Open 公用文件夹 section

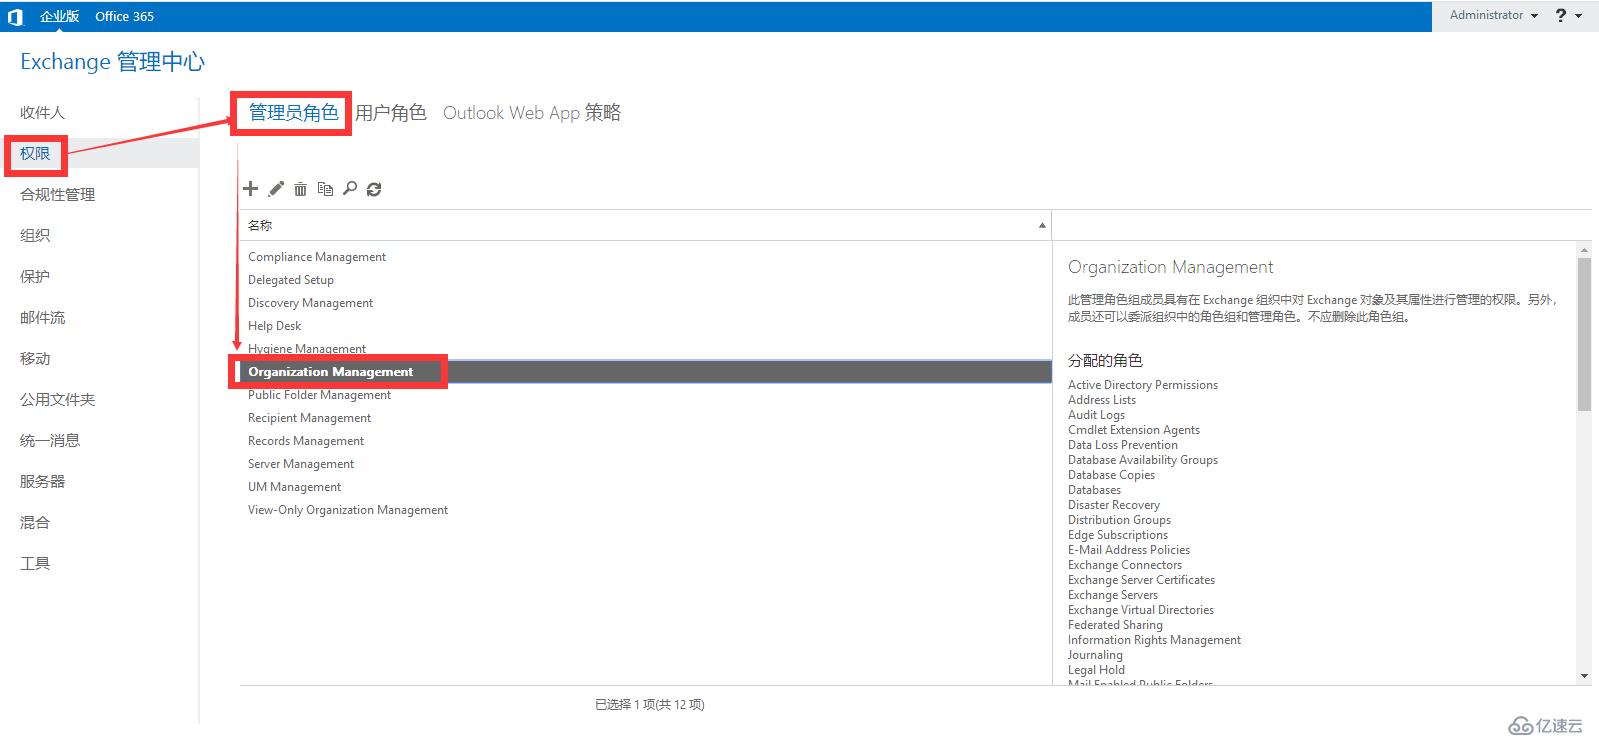pyautogui.click(x=58, y=399)
